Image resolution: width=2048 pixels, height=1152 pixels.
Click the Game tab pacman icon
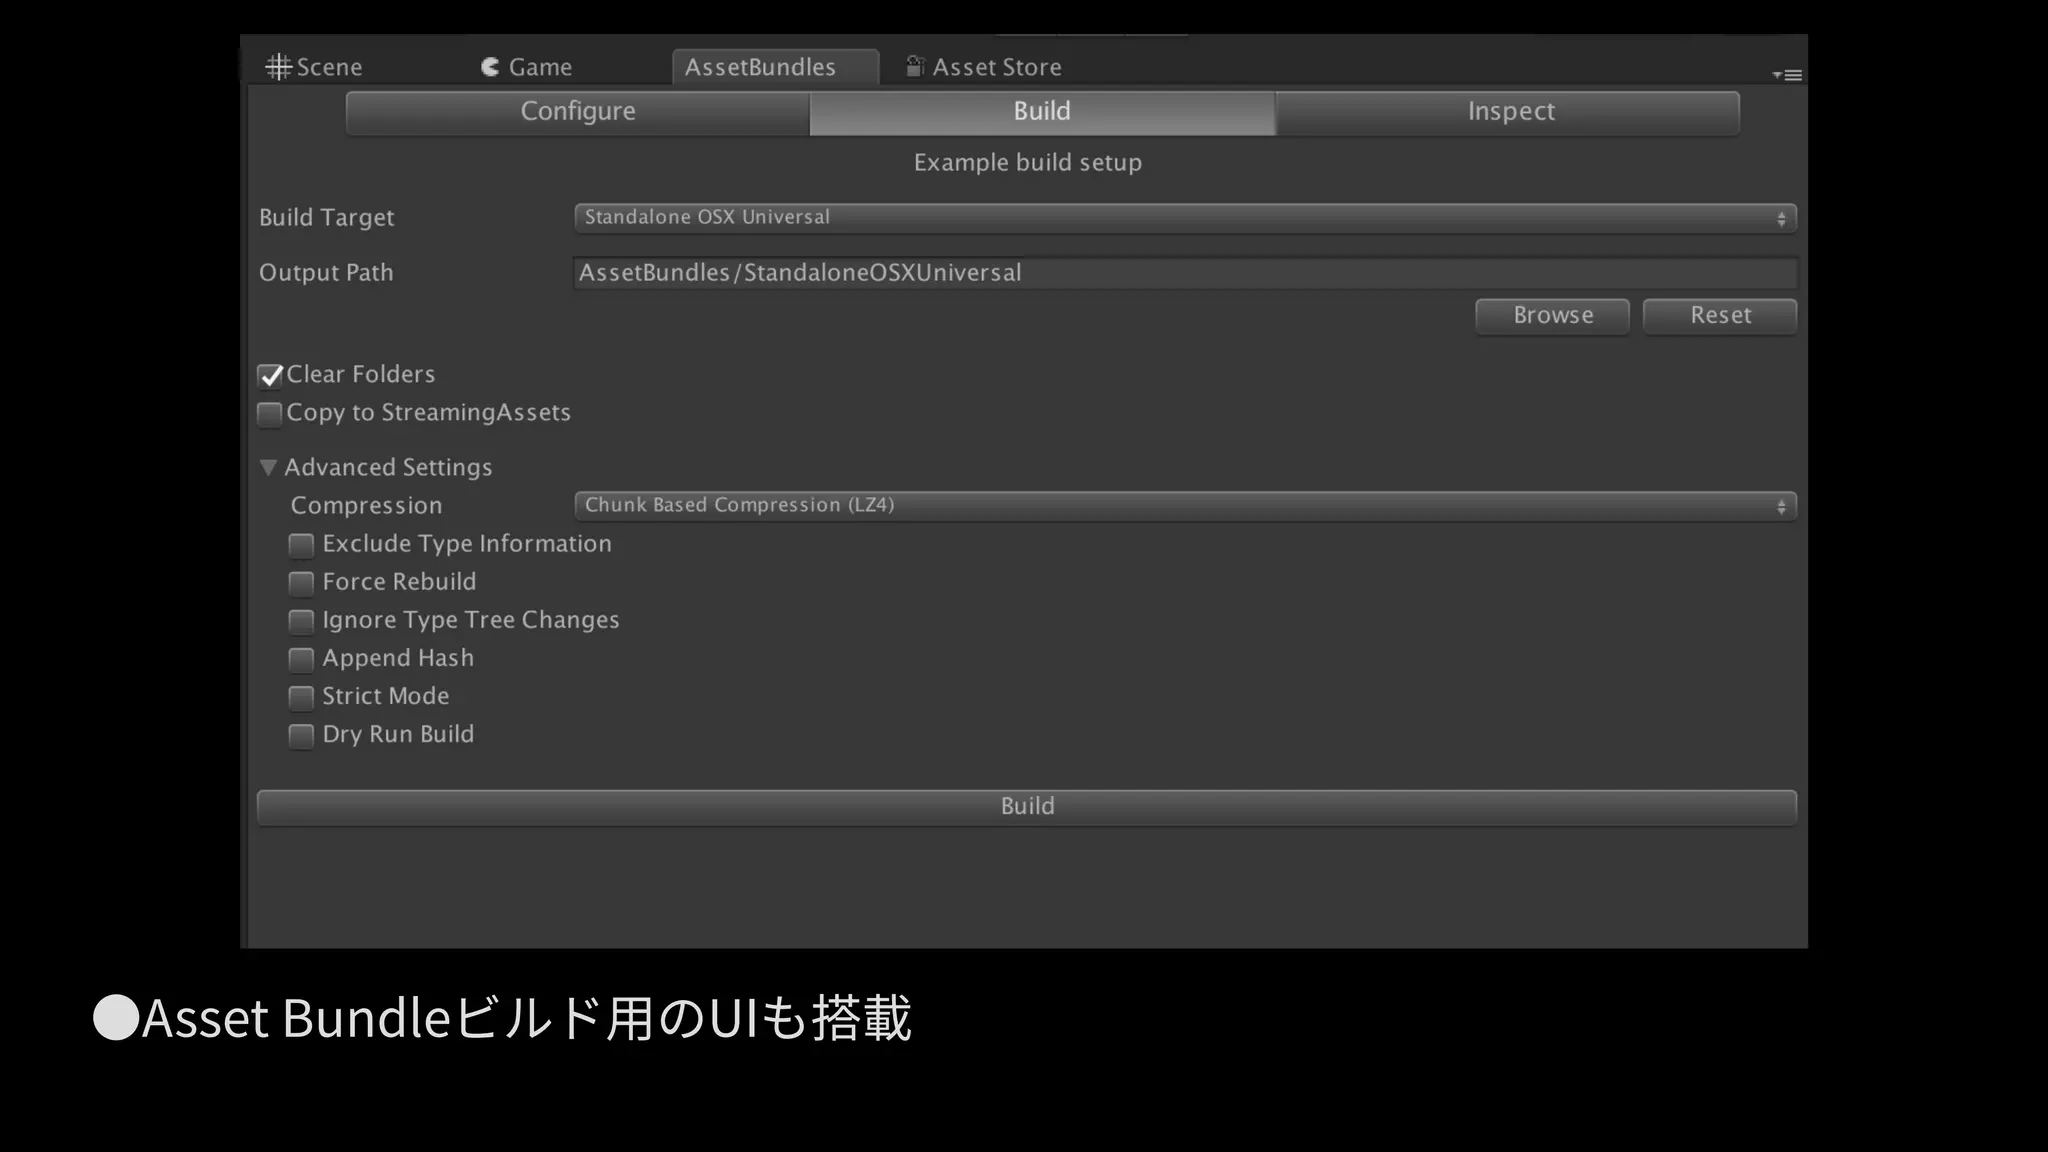point(490,67)
